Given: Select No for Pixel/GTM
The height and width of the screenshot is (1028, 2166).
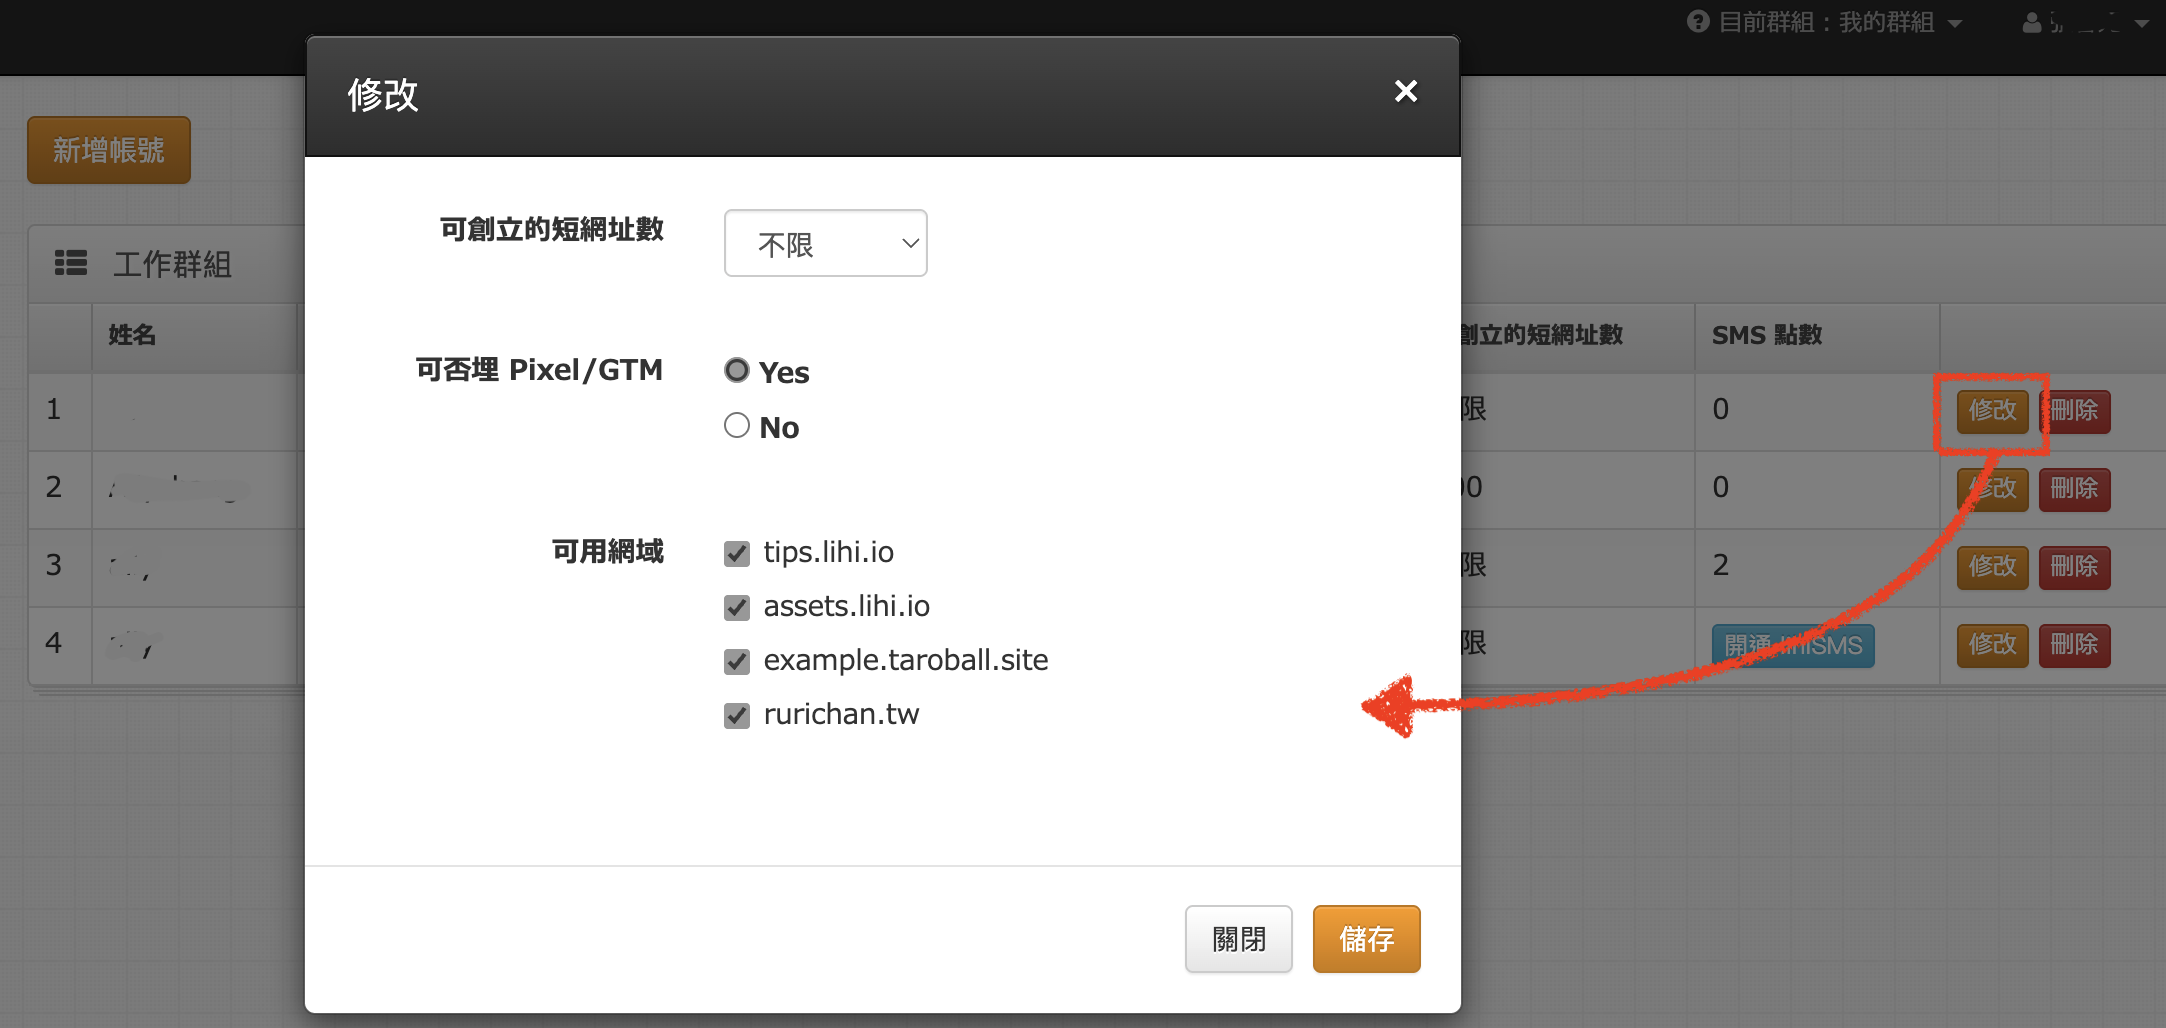Looking at the screenshot, I should click(x=737, y=426).
